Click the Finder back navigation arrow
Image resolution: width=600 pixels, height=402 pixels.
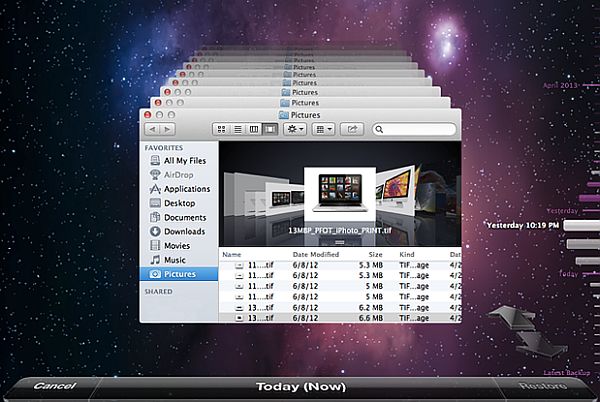tap(152, 129)
